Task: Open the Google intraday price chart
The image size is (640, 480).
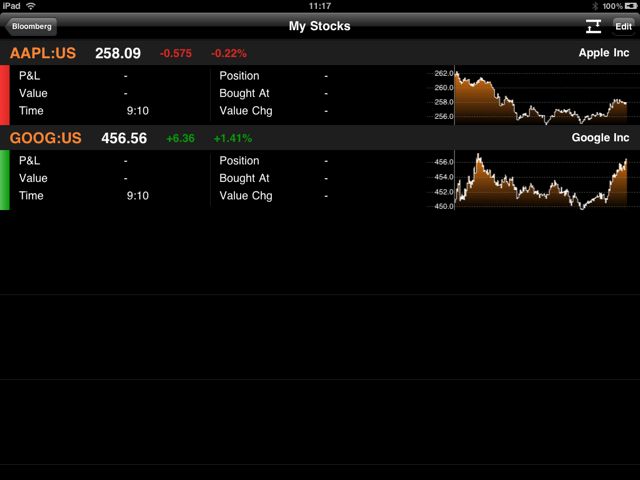Action: [x=531, y=180]
